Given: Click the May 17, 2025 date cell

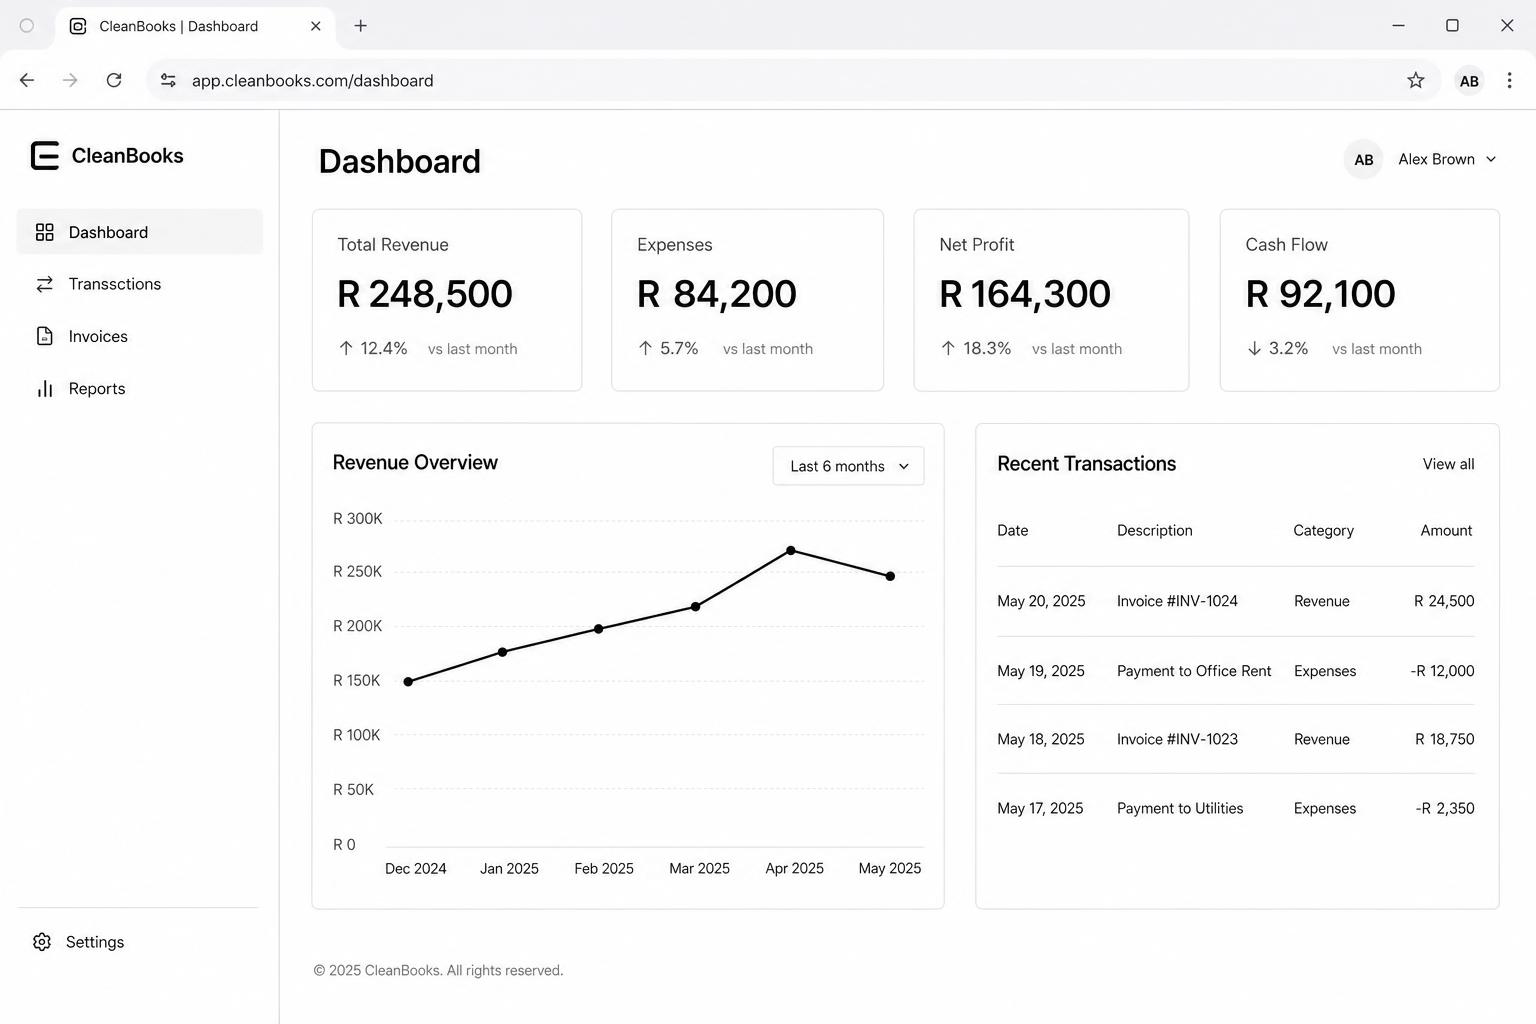Looking at the screenshot, I should pos(1040,808).
